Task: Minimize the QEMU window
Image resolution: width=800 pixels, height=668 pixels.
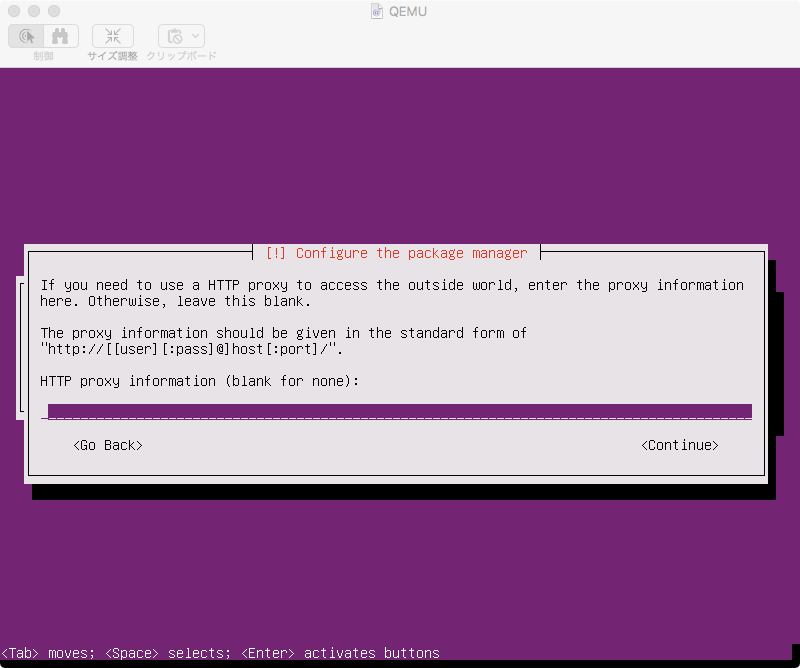Action: pos(34,11)
